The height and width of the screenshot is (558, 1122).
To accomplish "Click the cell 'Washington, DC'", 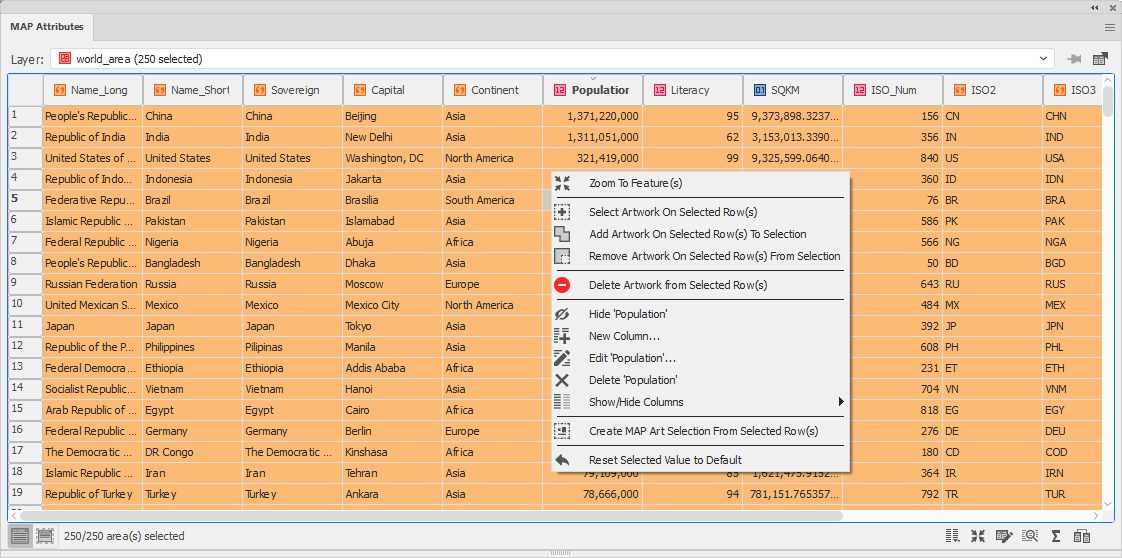I will pyautogui.click(x=393, y=158).
